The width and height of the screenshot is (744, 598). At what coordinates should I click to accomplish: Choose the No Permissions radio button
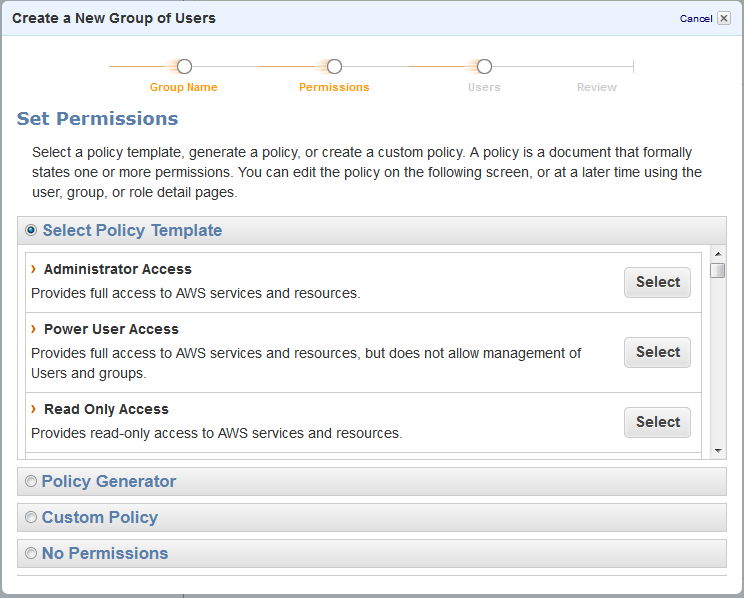pos(31,553)
